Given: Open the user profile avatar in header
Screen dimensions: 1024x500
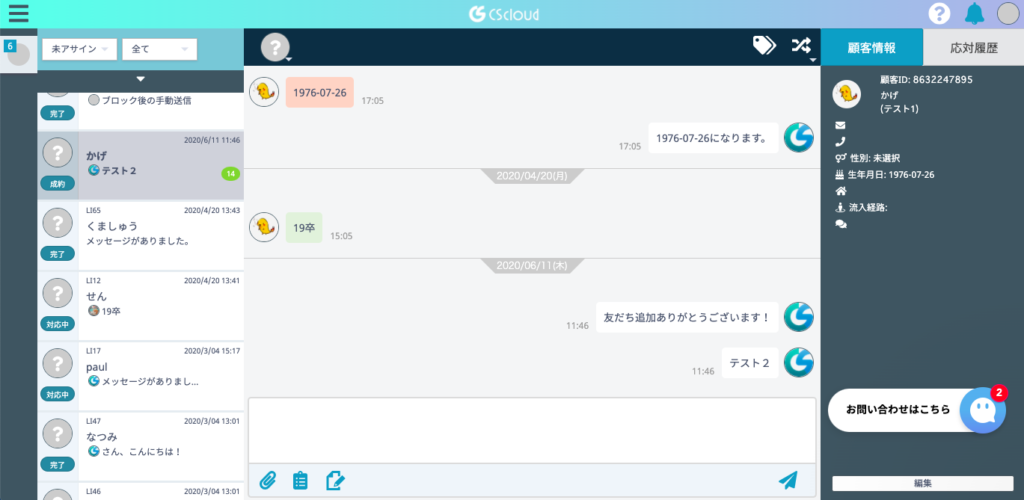Looking at the screenshot, I should [x=1008, y=14].
